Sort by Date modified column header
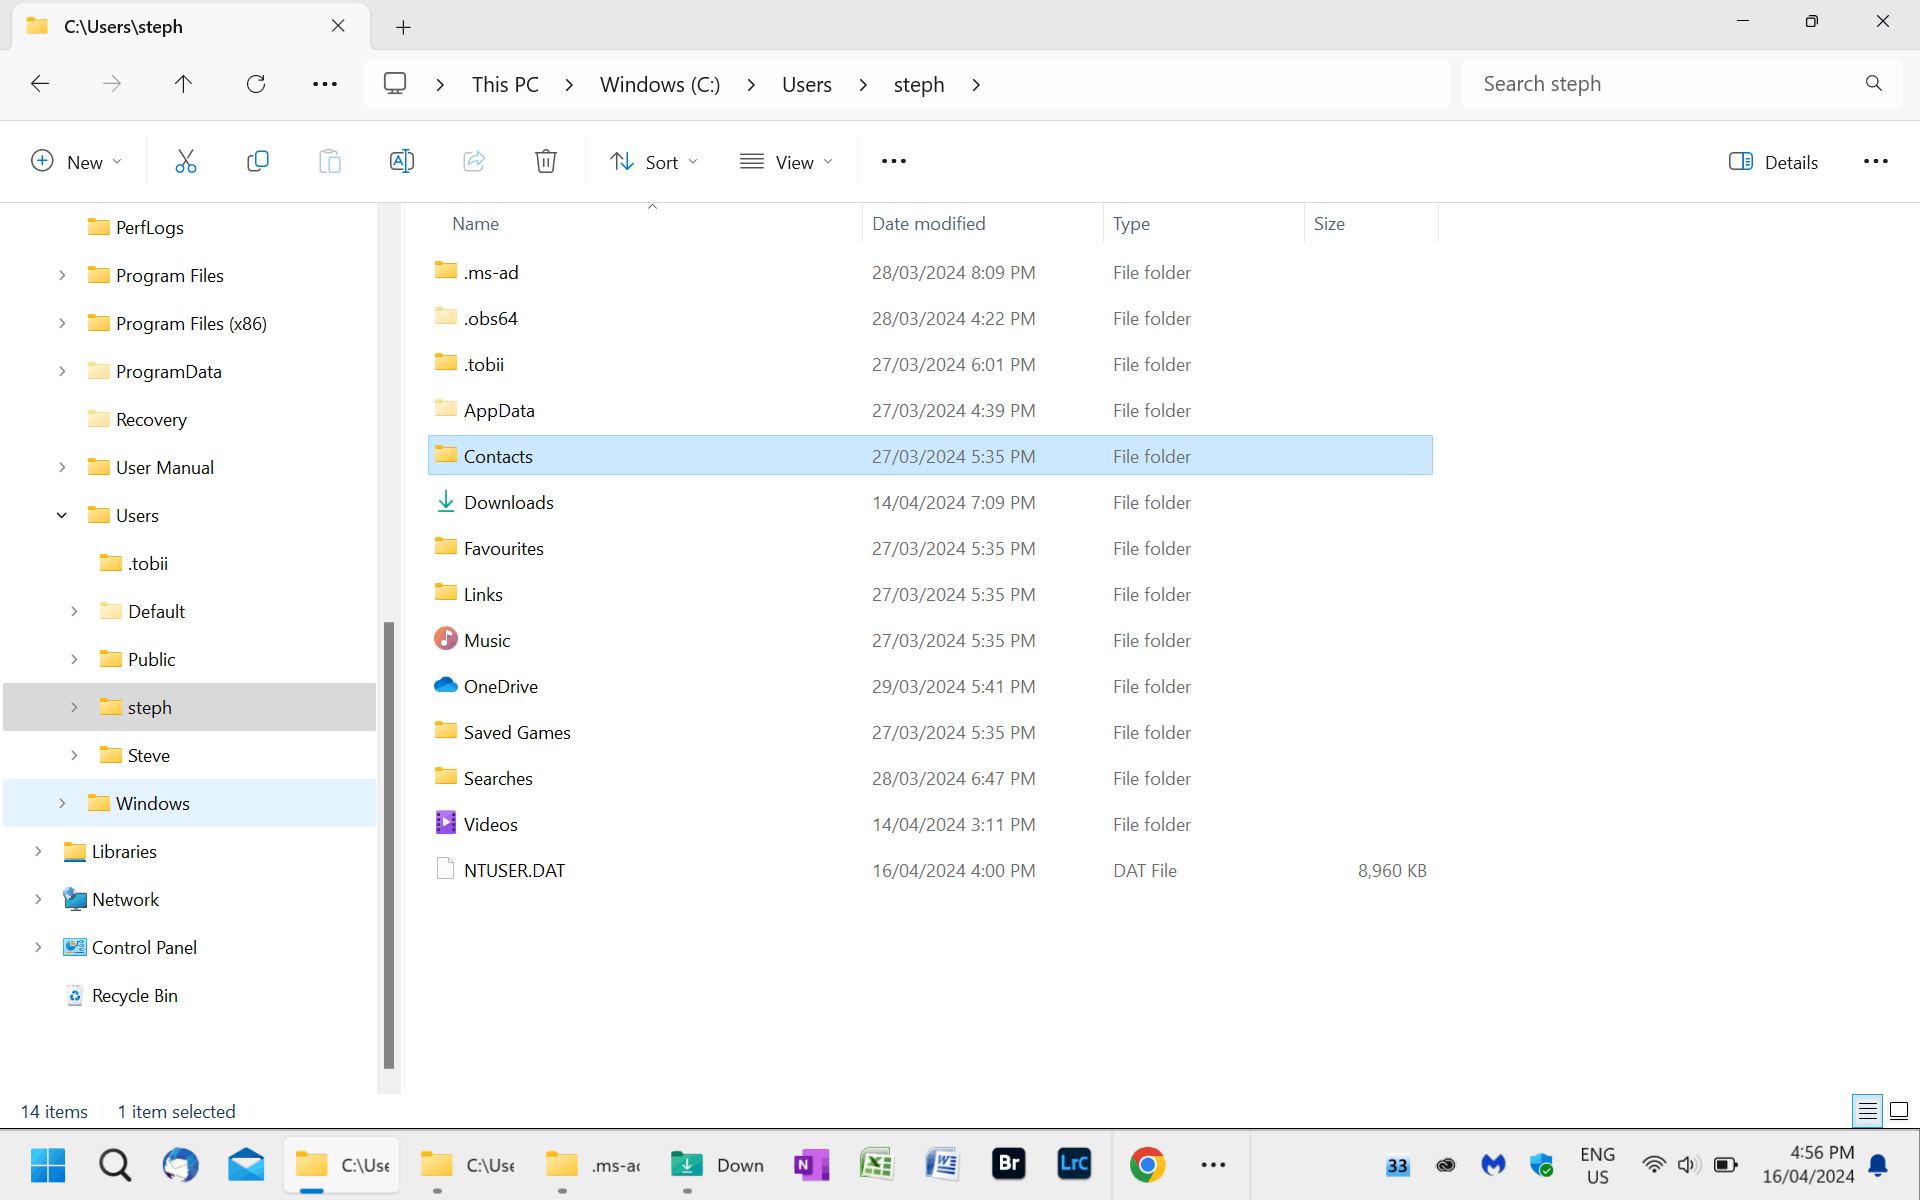Image resolution: width=1920 pixels, height=1200 pixels. click(x=928, y=224)
